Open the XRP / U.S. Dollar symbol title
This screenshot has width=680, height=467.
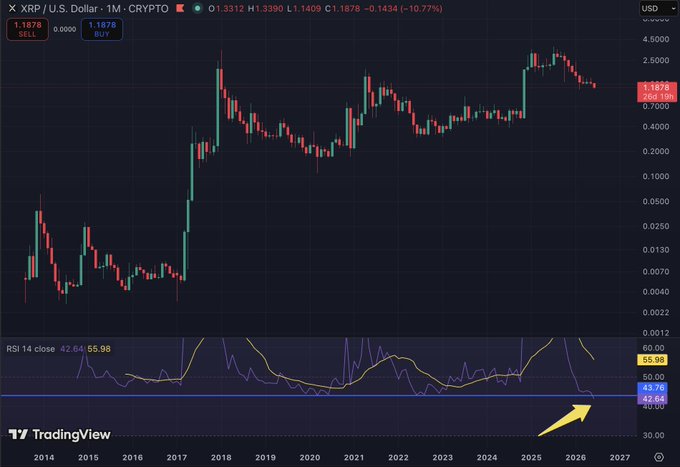point(94,8)
